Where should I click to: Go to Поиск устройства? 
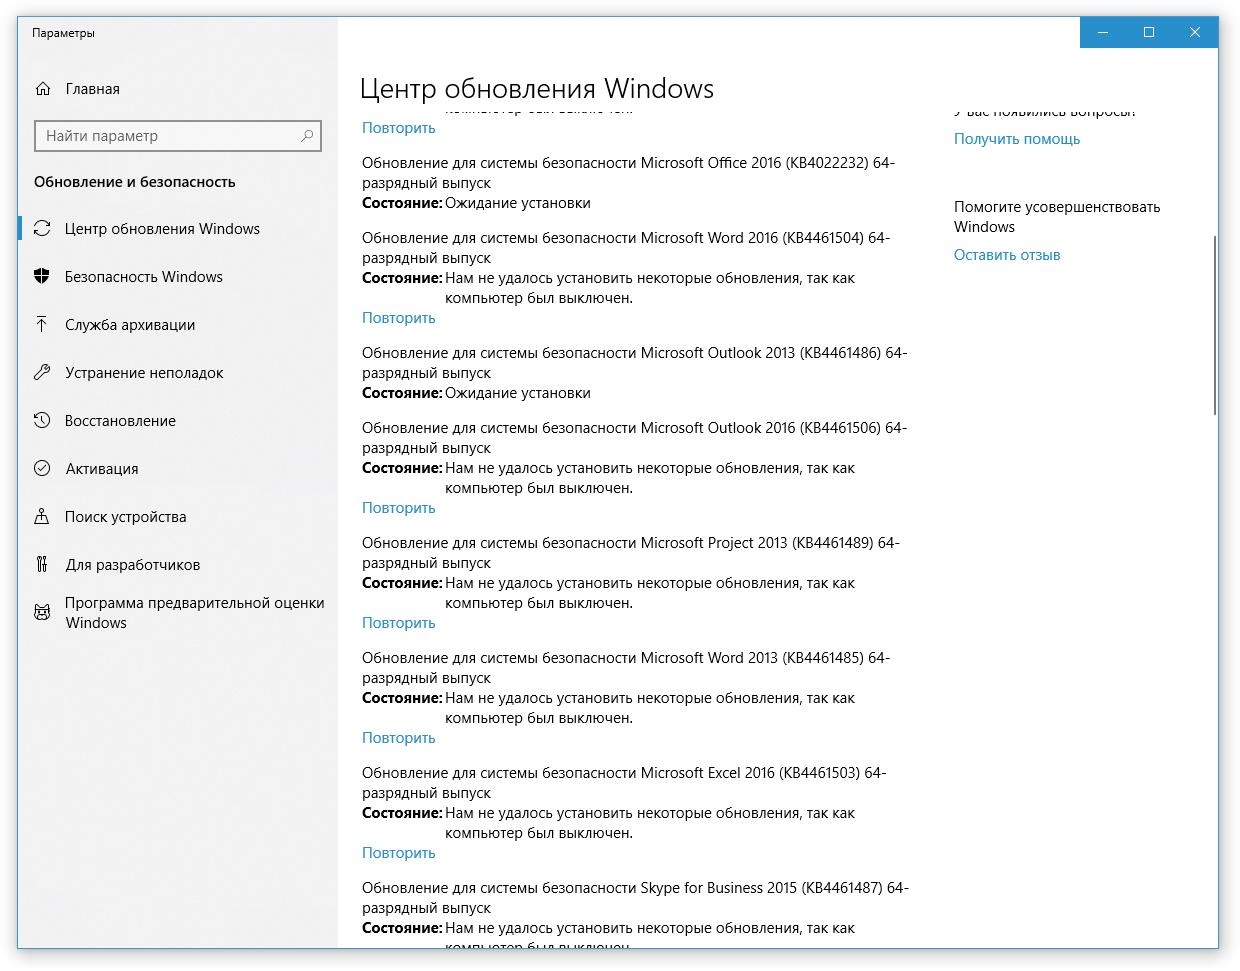(178, 516)
